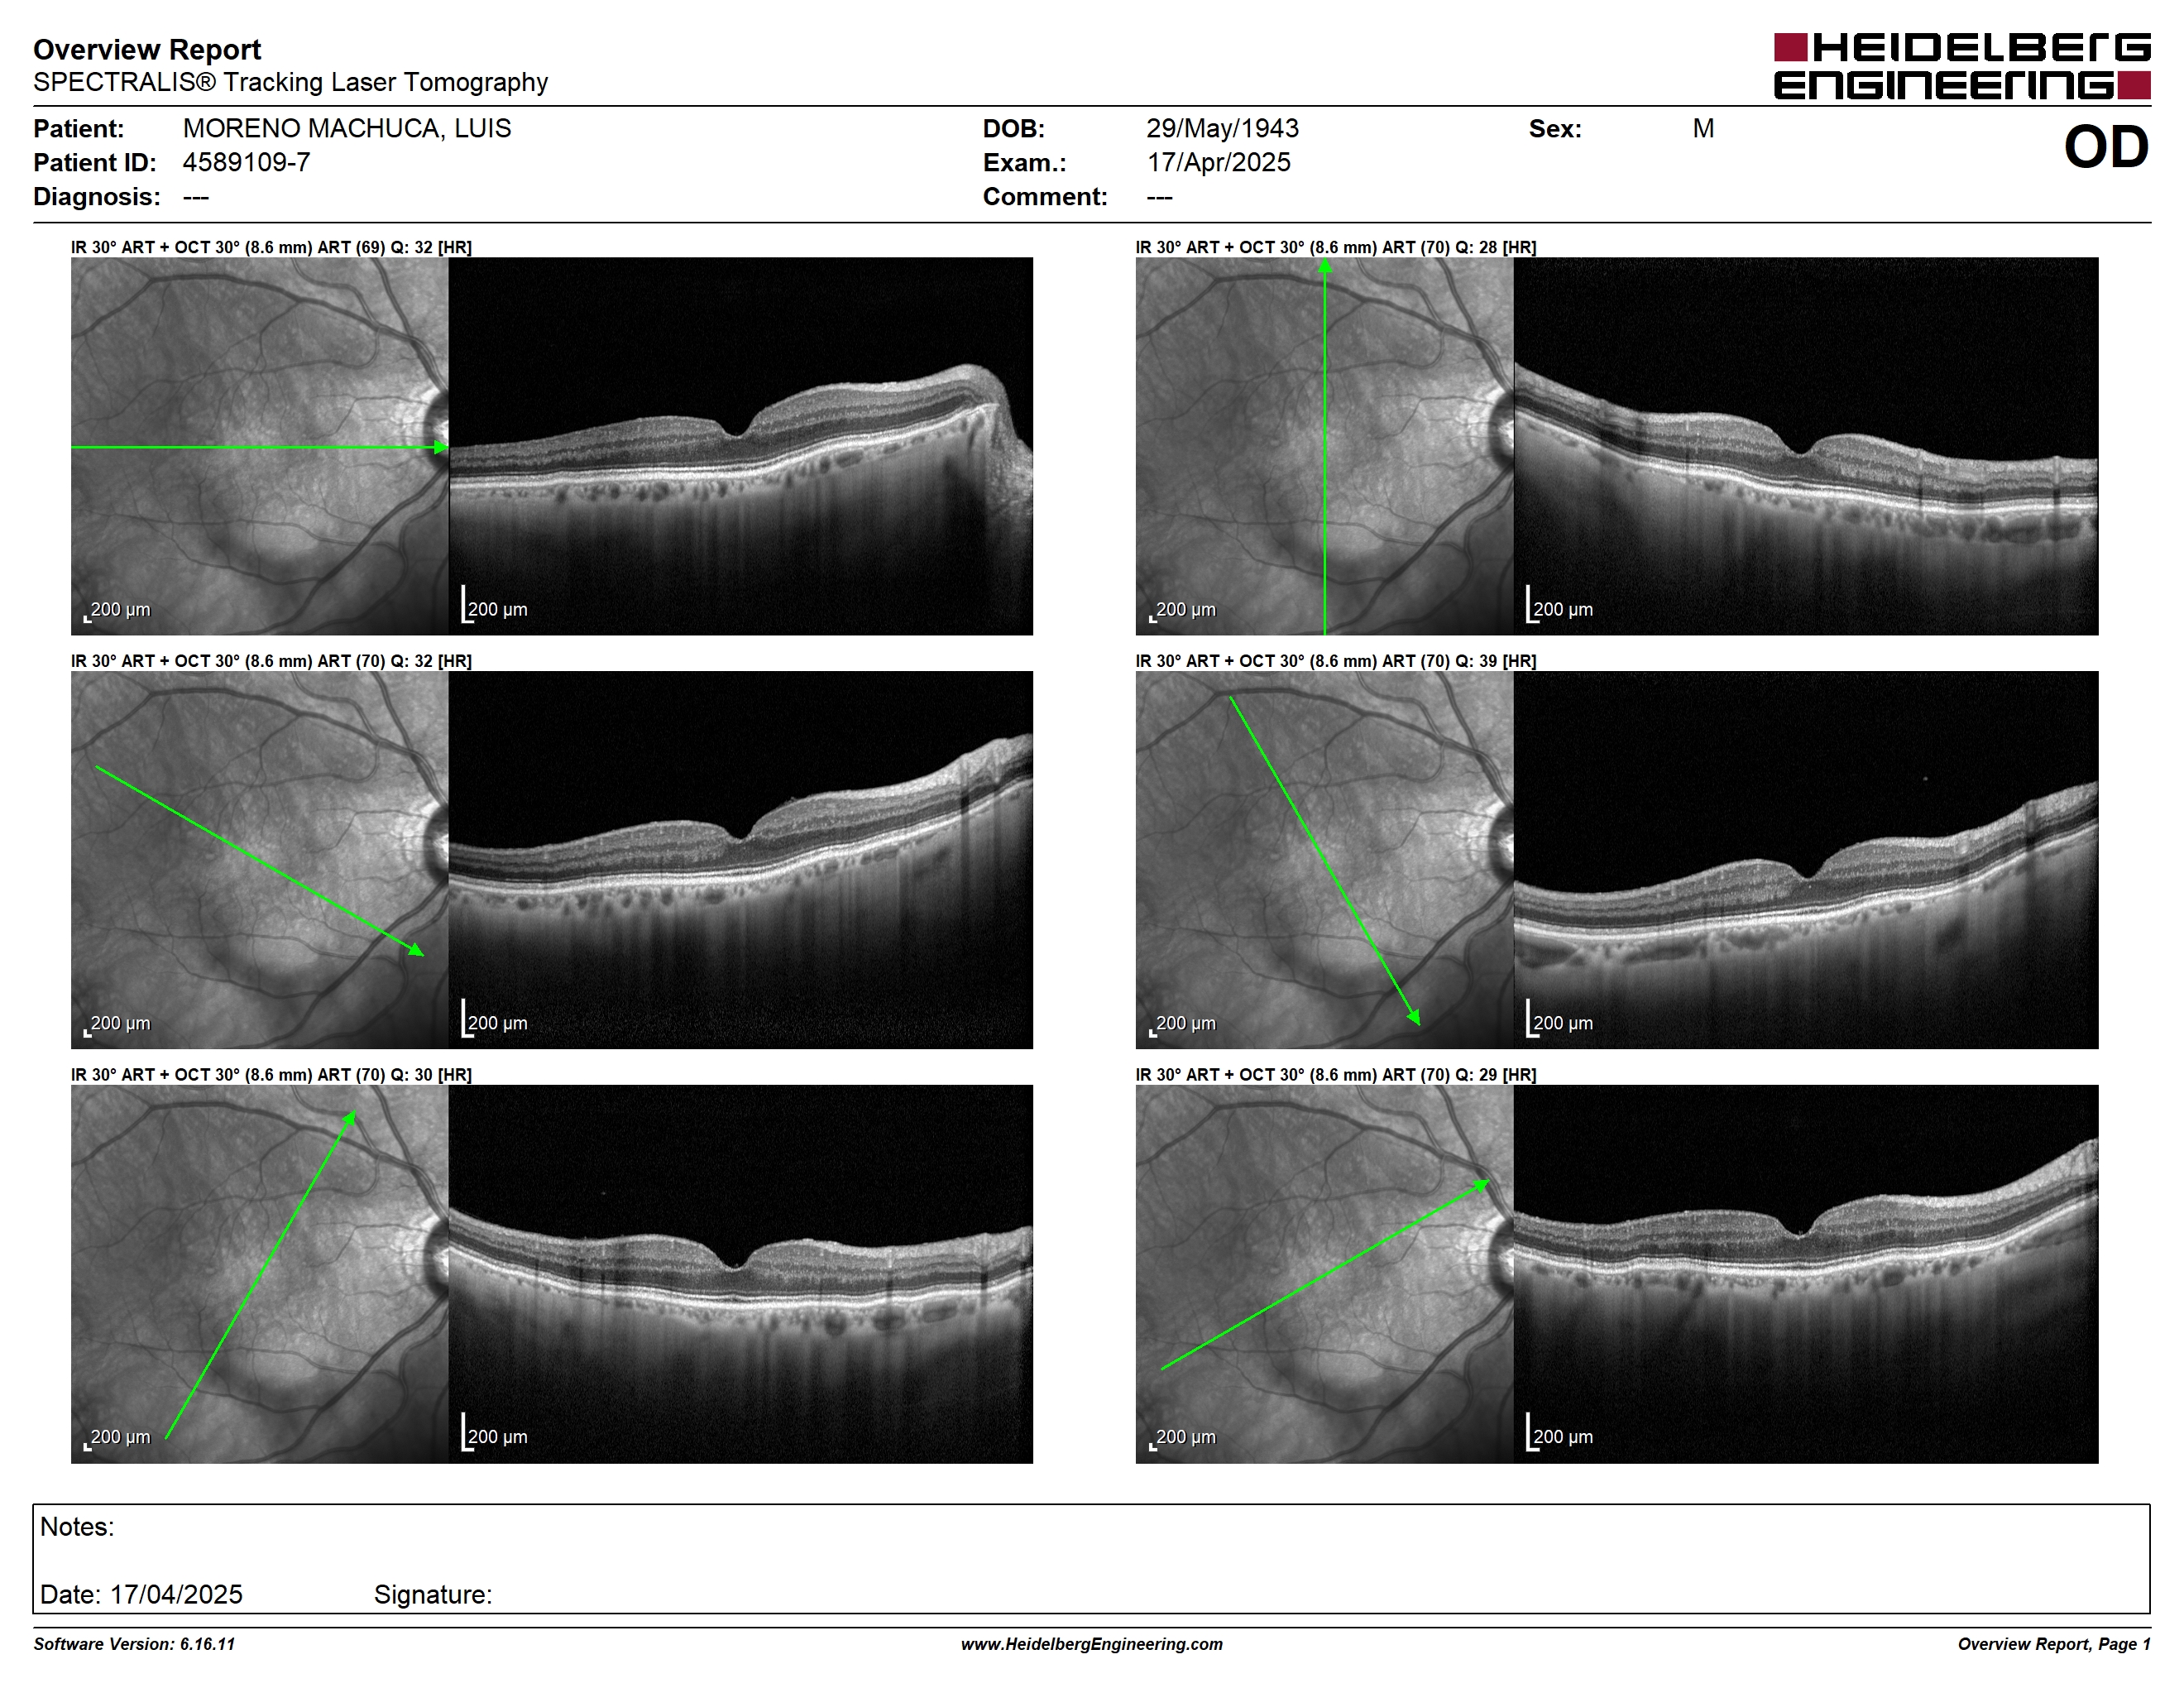Viewport: 2184px width, 1688px height.
Task: Click the OD eye label
Action: click(2106, 147)
